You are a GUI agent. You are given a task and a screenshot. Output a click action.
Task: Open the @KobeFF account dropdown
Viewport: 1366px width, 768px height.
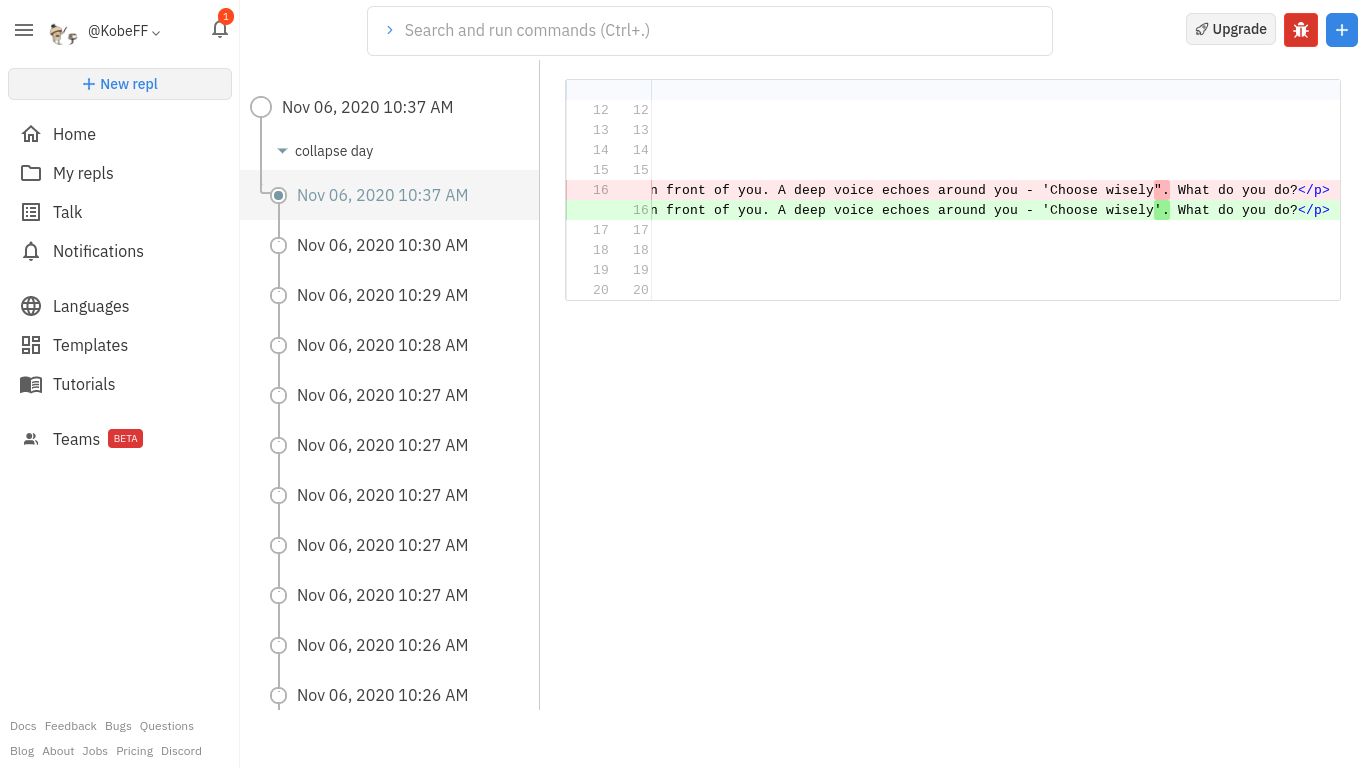tap(124, 31)
